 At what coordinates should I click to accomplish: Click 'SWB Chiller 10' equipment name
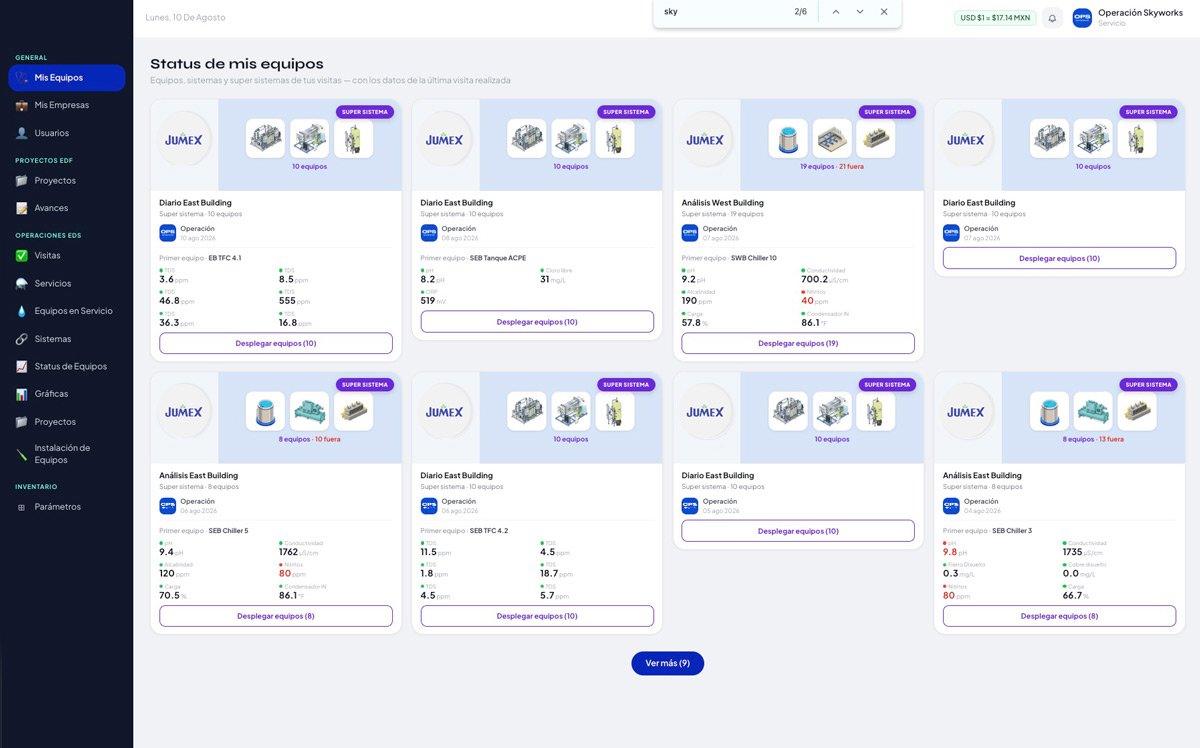[x=754, y=258]
